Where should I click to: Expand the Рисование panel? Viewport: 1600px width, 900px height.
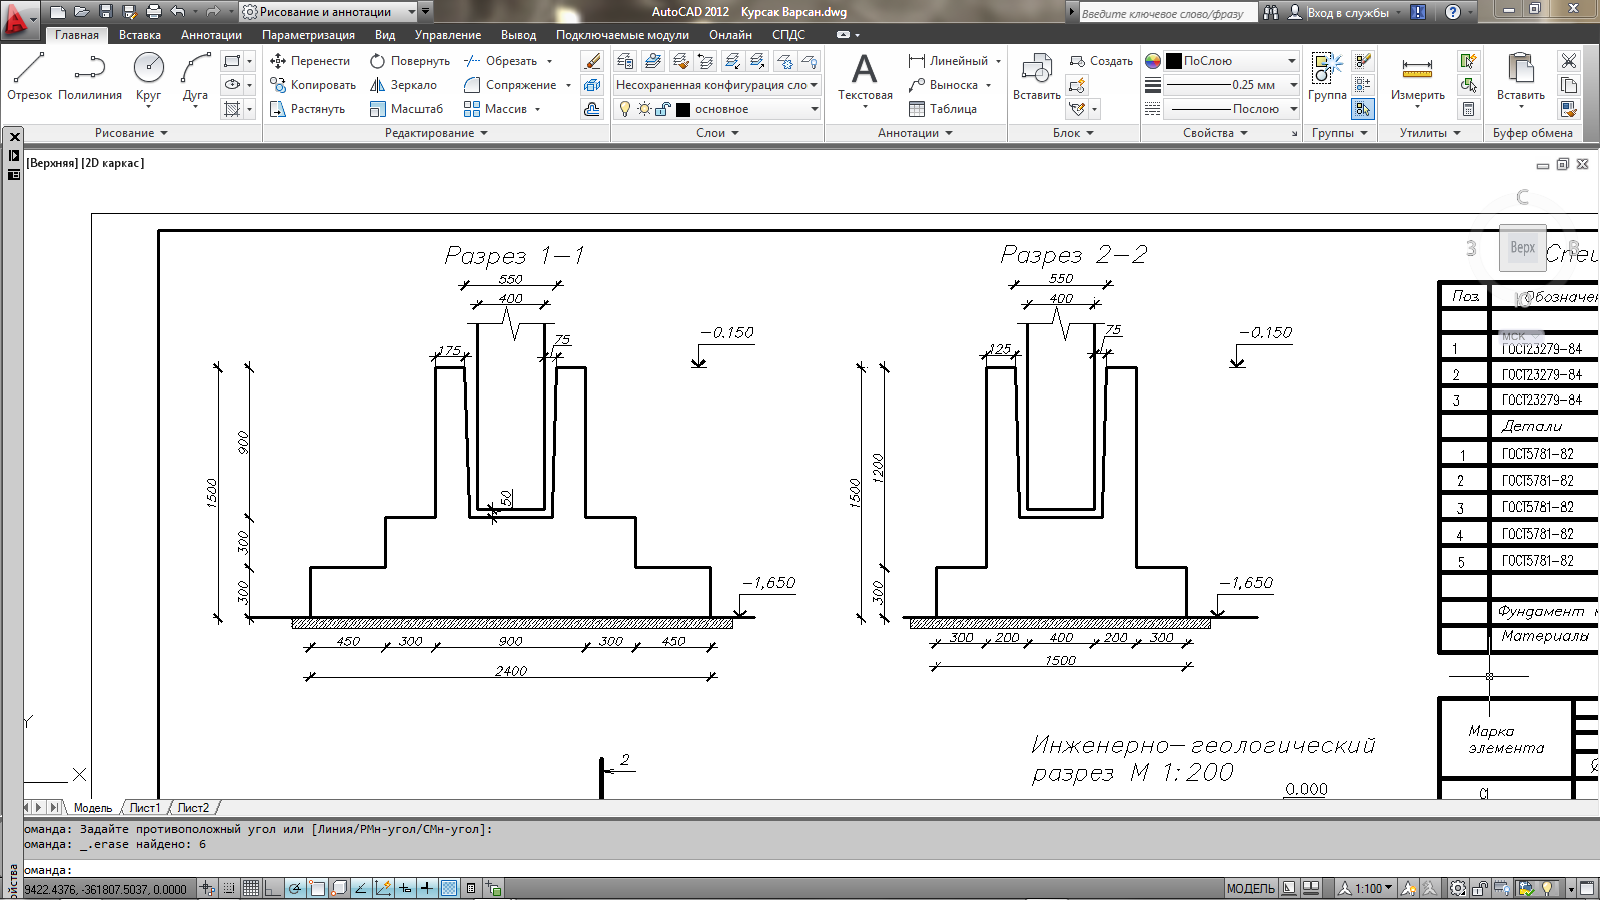click(x=131, y=133)
